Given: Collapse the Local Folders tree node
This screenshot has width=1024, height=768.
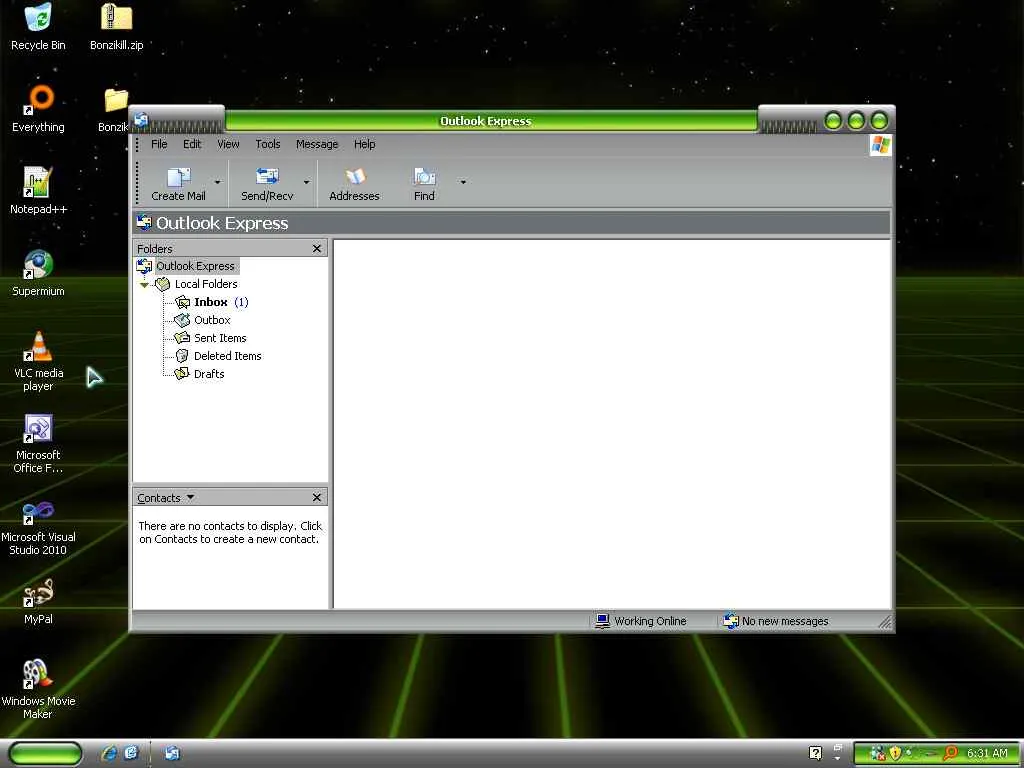Looking at the screenshot, I should (x=144, y=285).
